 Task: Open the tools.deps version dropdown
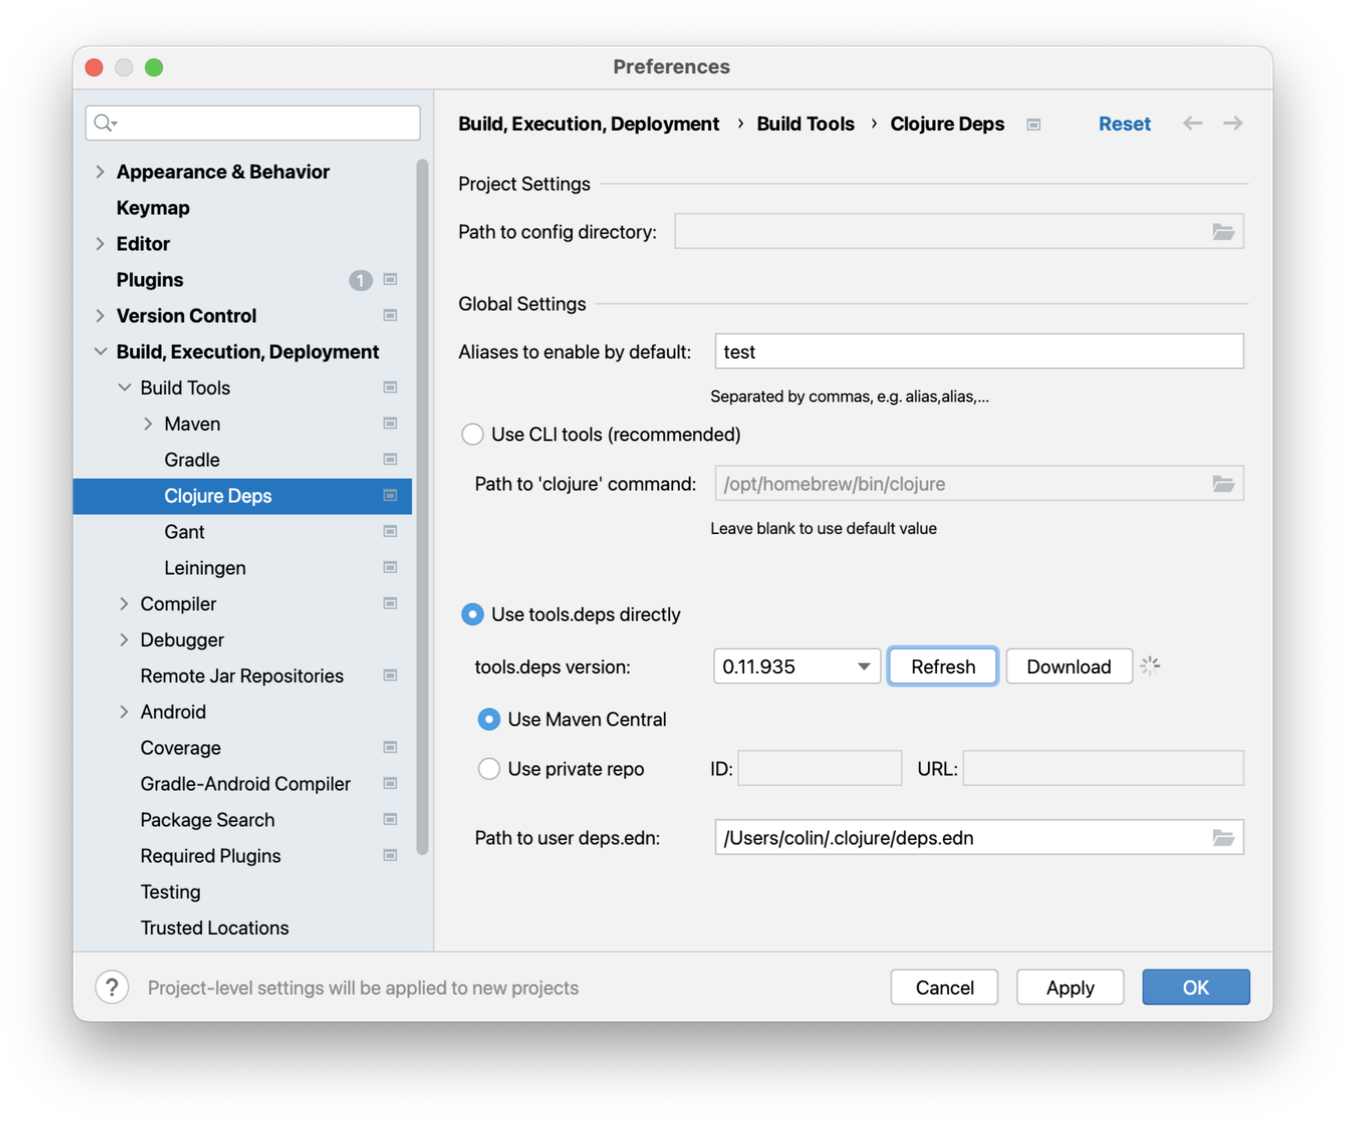(x=796, y=667)
